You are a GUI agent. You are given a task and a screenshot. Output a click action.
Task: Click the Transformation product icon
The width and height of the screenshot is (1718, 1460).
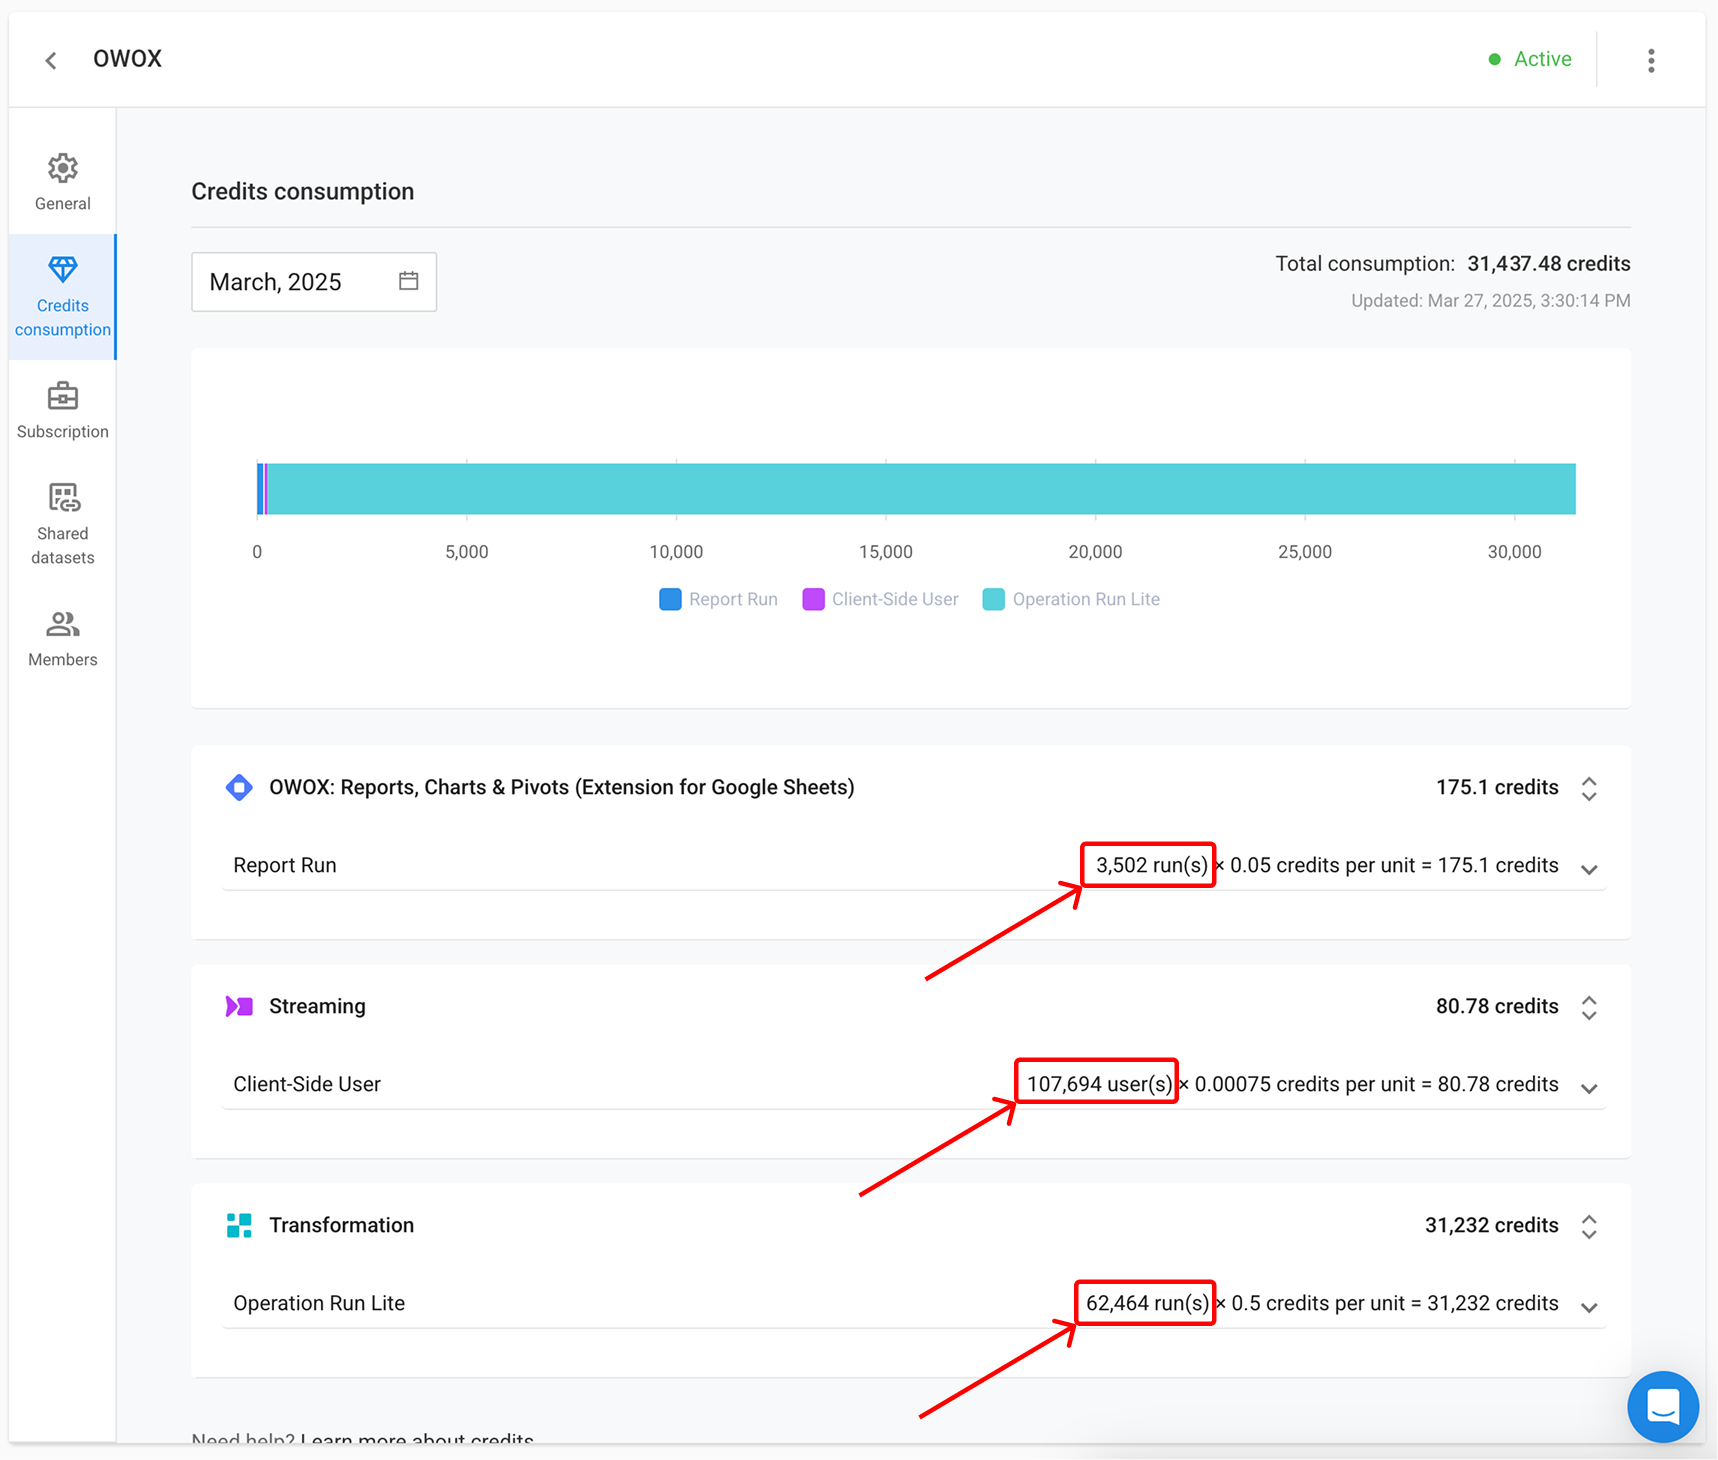point(239,1225)
